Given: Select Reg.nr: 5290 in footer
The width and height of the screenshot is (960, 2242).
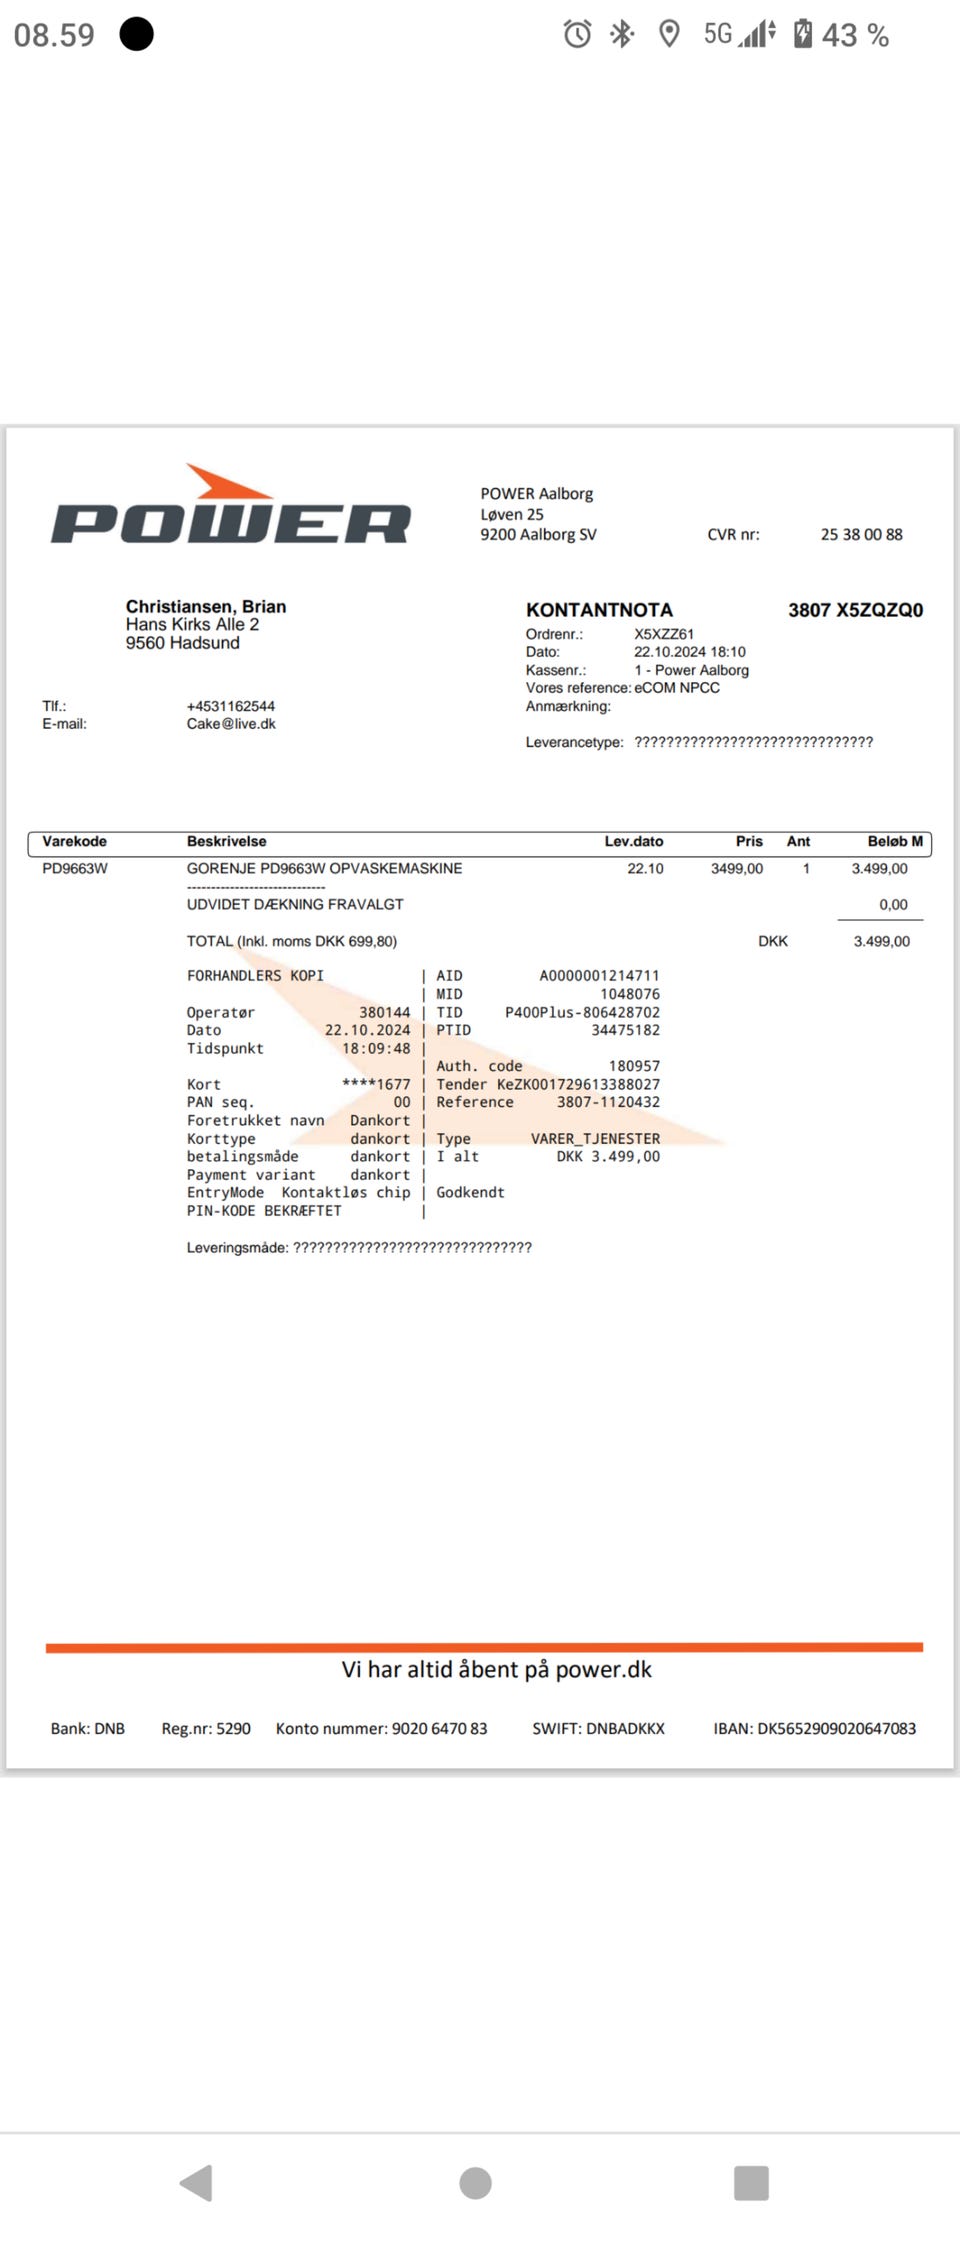Looking at the screenshot, I should coord(206,1728).
